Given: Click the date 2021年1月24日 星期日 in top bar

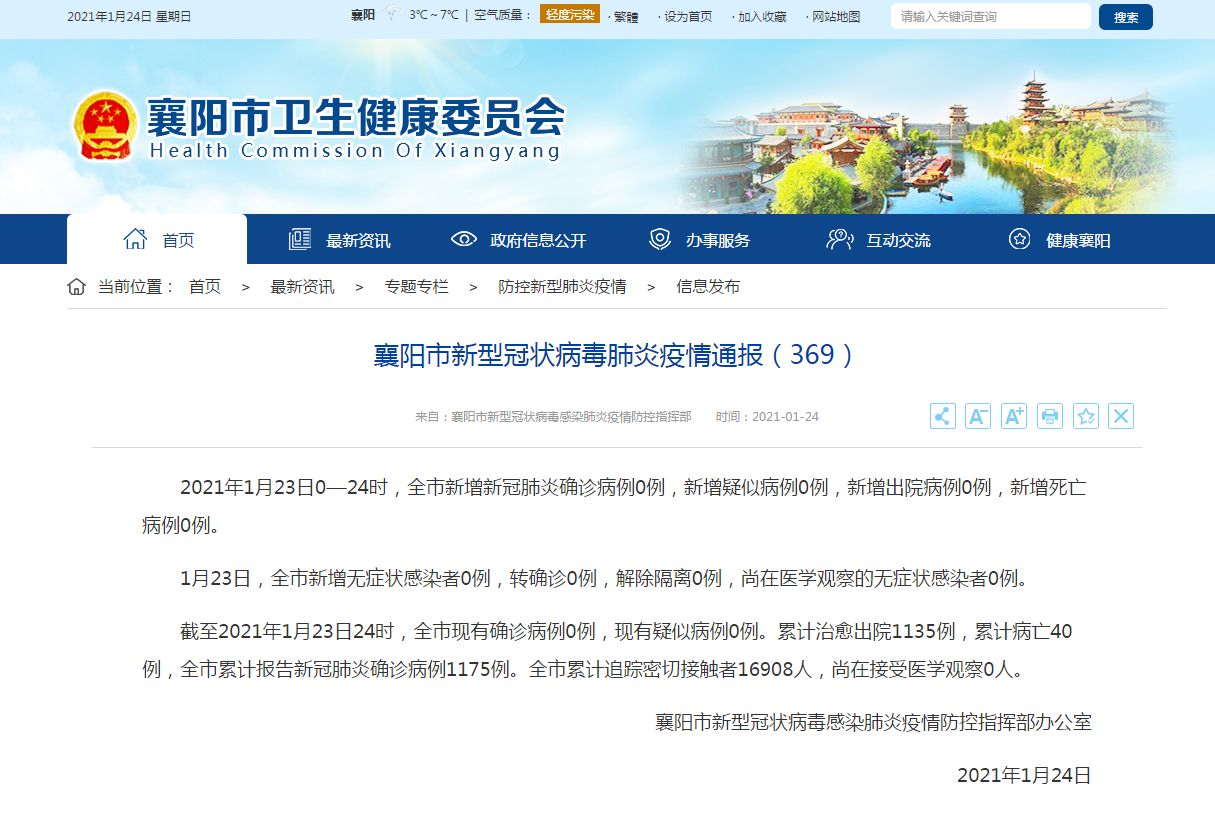Looking at the screenshot, I should coord(129,17).
